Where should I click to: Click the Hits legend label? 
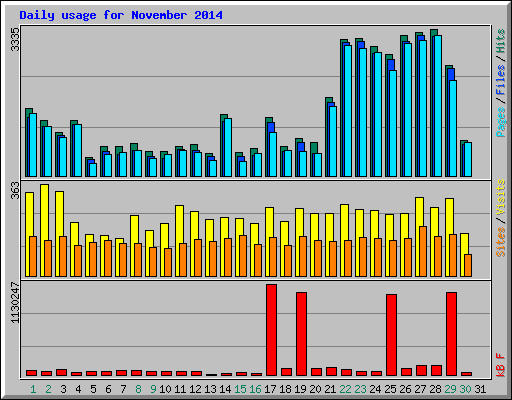pyautogui.click(x=501, y=41)
